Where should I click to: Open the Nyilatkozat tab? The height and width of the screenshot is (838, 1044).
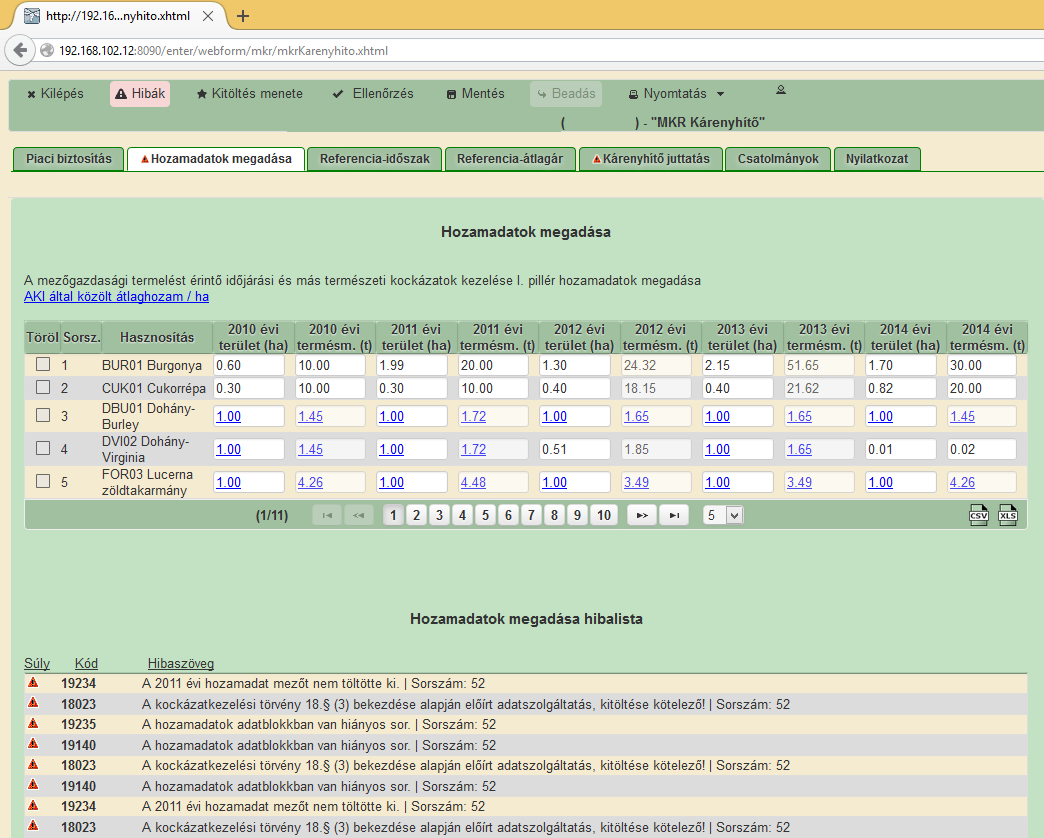(877, 159)
